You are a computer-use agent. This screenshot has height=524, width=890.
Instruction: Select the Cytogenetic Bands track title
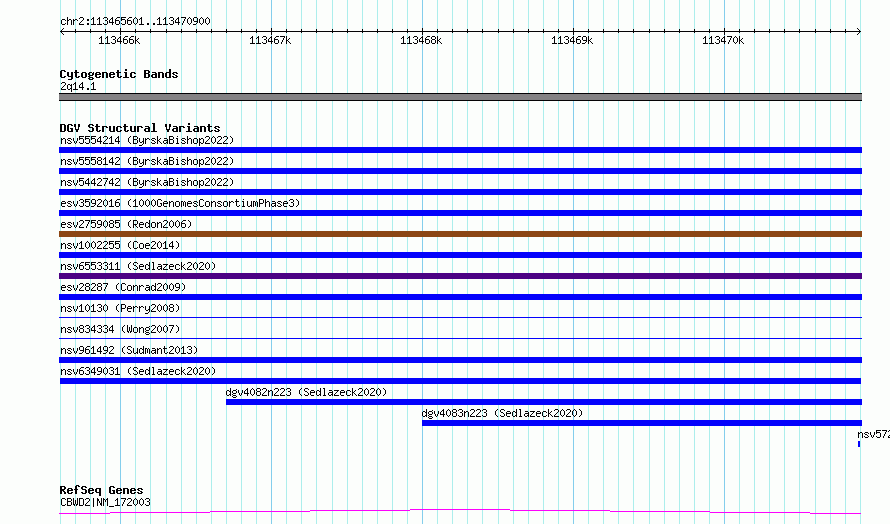pos(119,74)
